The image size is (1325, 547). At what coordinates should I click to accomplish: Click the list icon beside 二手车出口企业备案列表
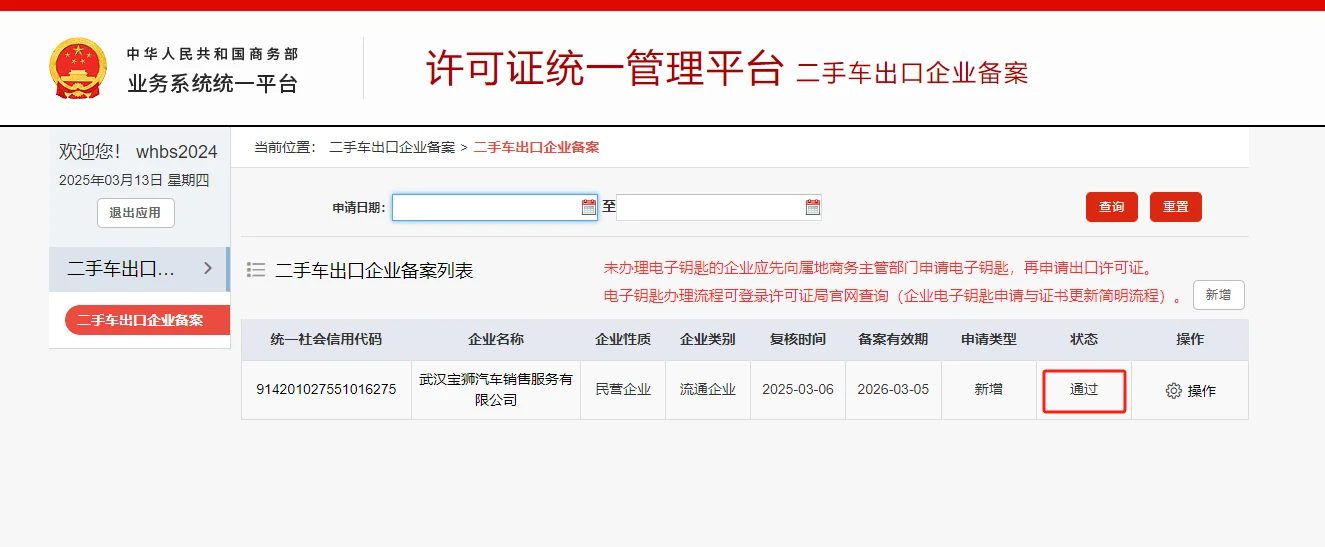[x=256, y=270]
